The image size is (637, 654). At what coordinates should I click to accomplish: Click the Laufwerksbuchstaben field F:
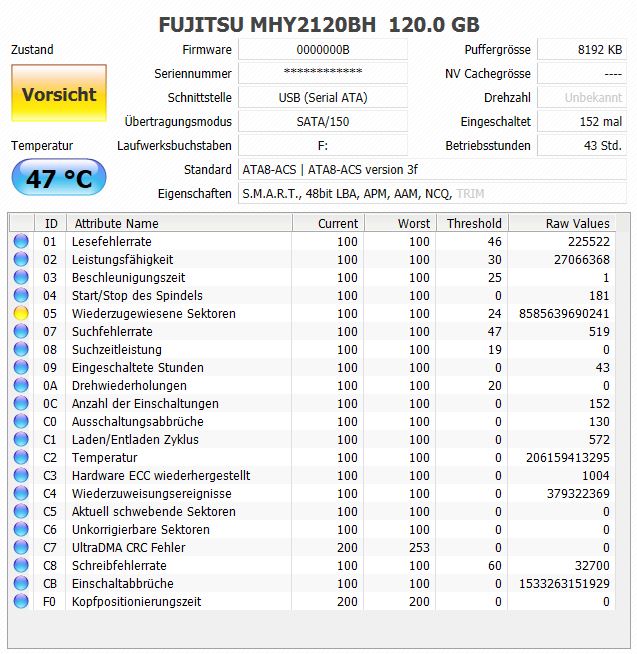(x=323, y=146)
